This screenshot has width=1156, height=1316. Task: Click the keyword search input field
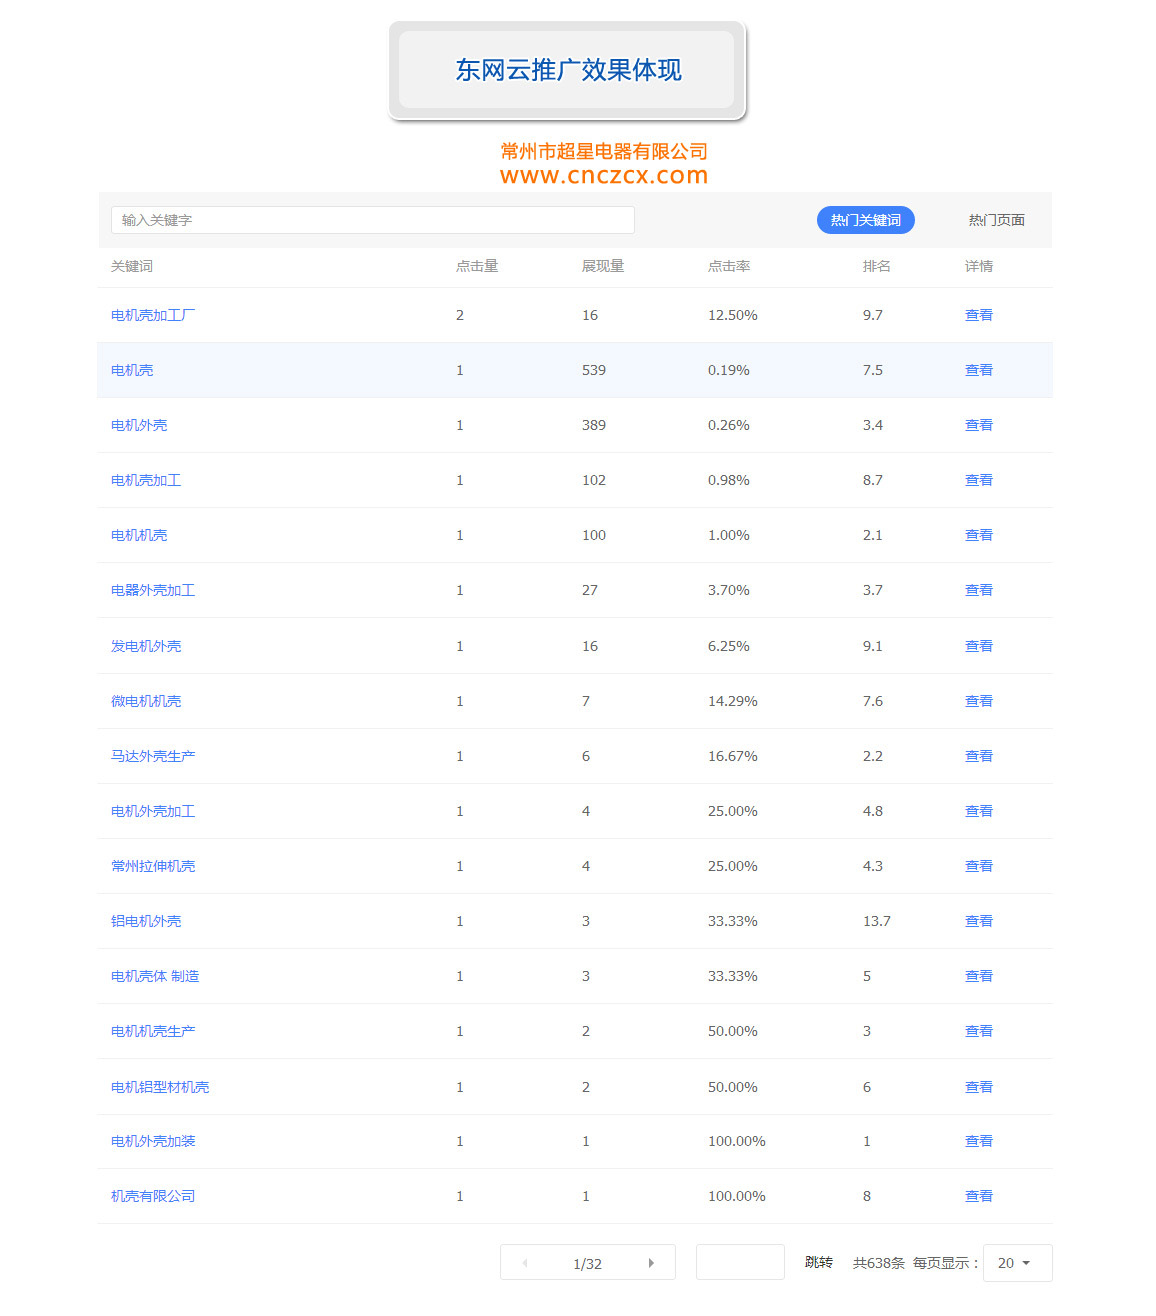pyautogui.click(x=372, y=220)
